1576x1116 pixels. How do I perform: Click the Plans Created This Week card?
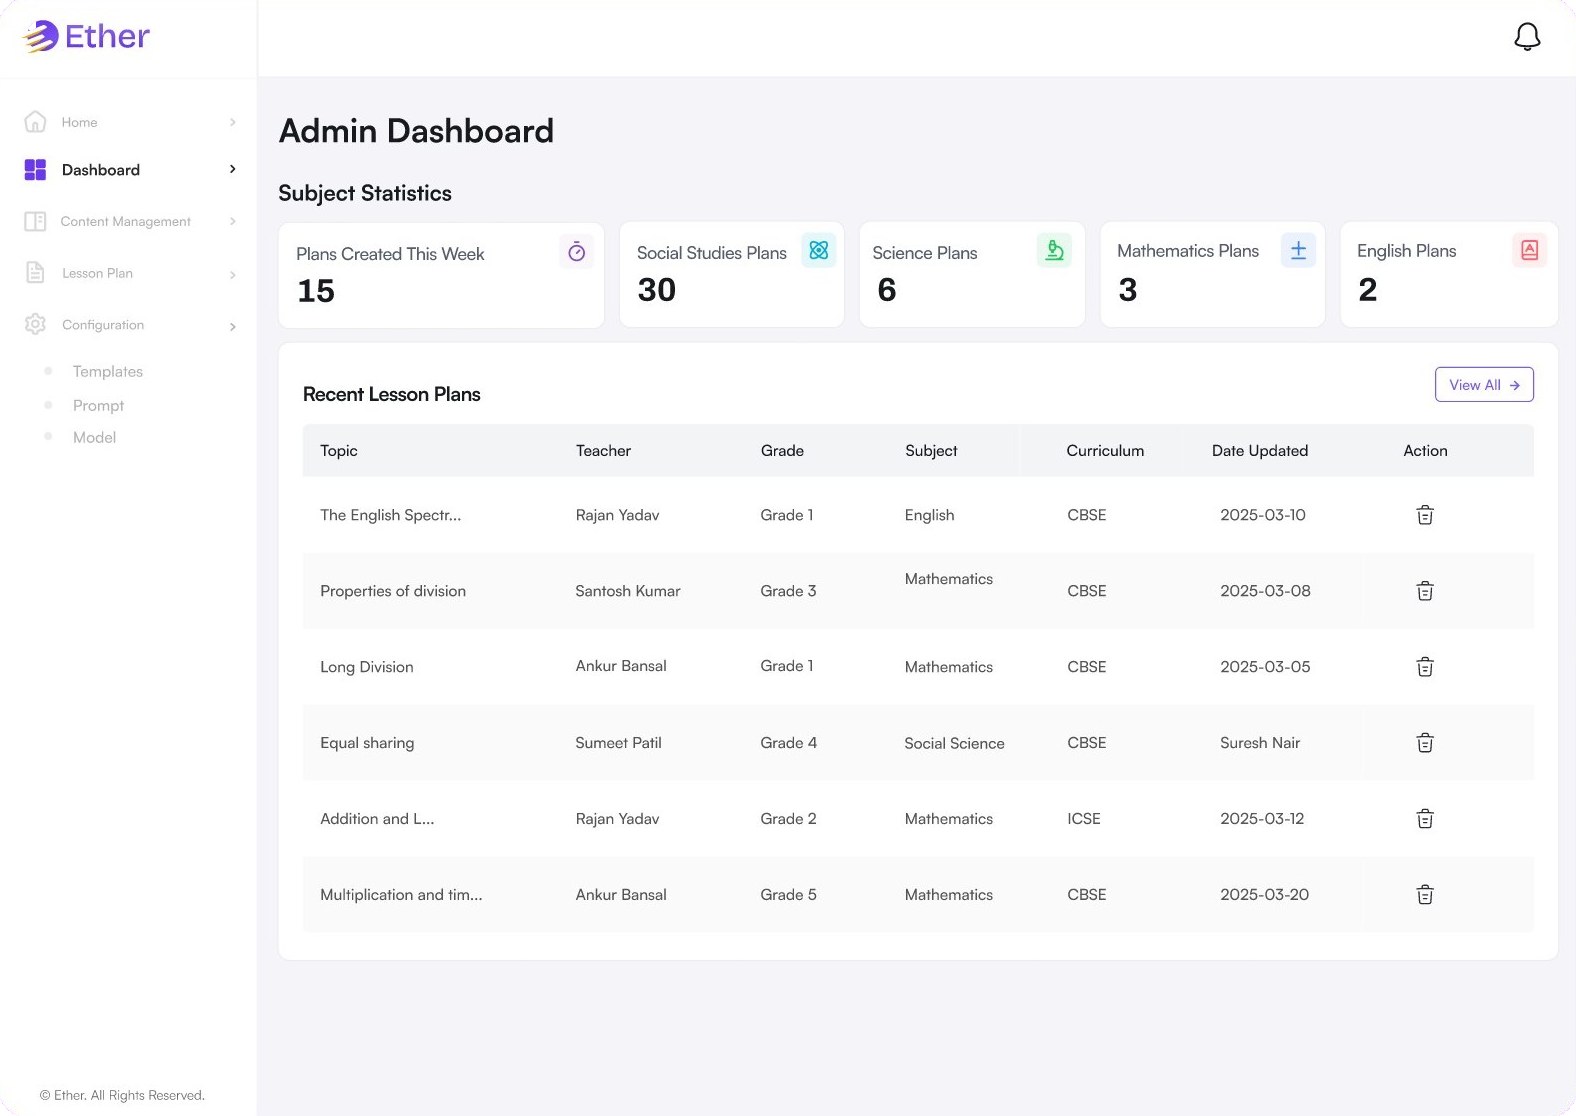[x=441, y=275]
